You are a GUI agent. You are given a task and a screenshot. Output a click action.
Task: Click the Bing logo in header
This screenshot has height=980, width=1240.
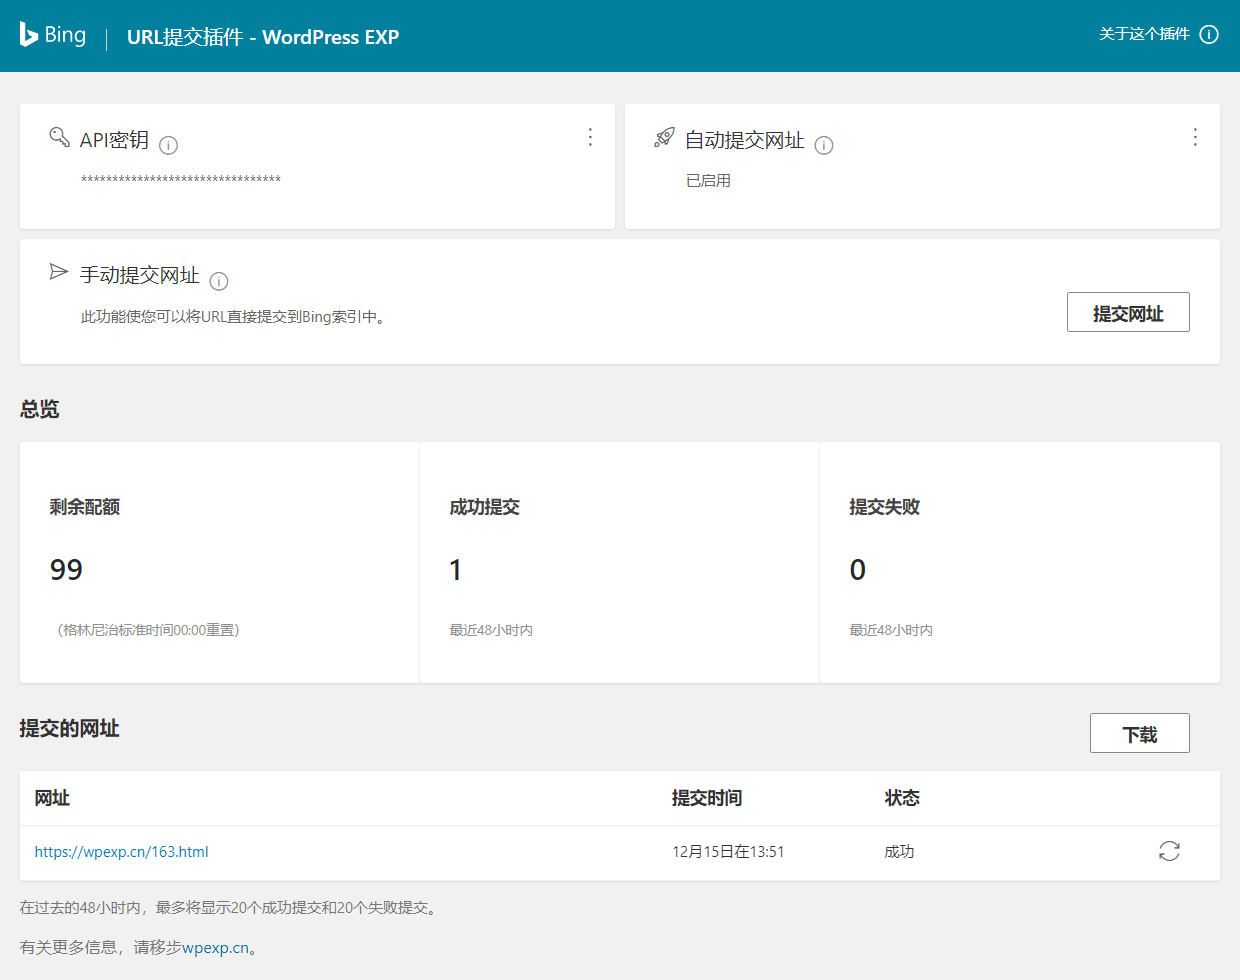click(x=53, y=35)
